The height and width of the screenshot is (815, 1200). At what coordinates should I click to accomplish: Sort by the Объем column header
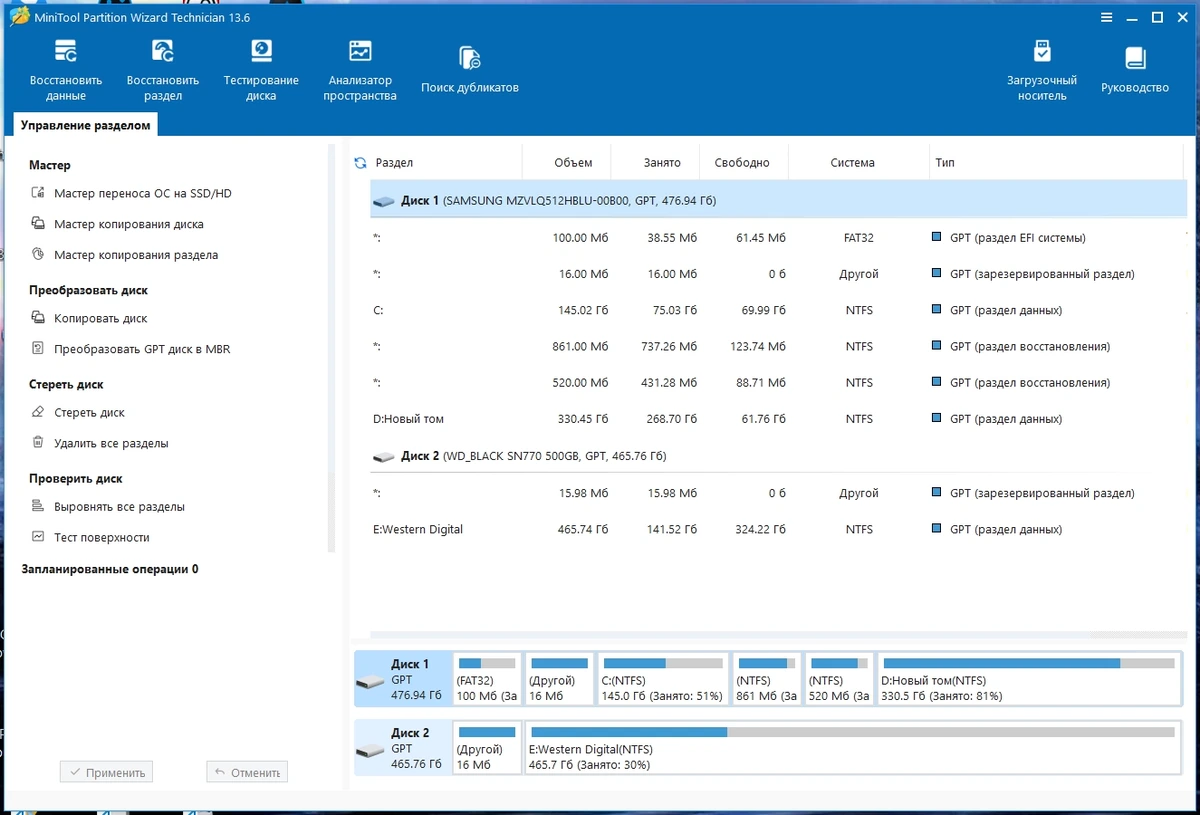click(568, 162)
